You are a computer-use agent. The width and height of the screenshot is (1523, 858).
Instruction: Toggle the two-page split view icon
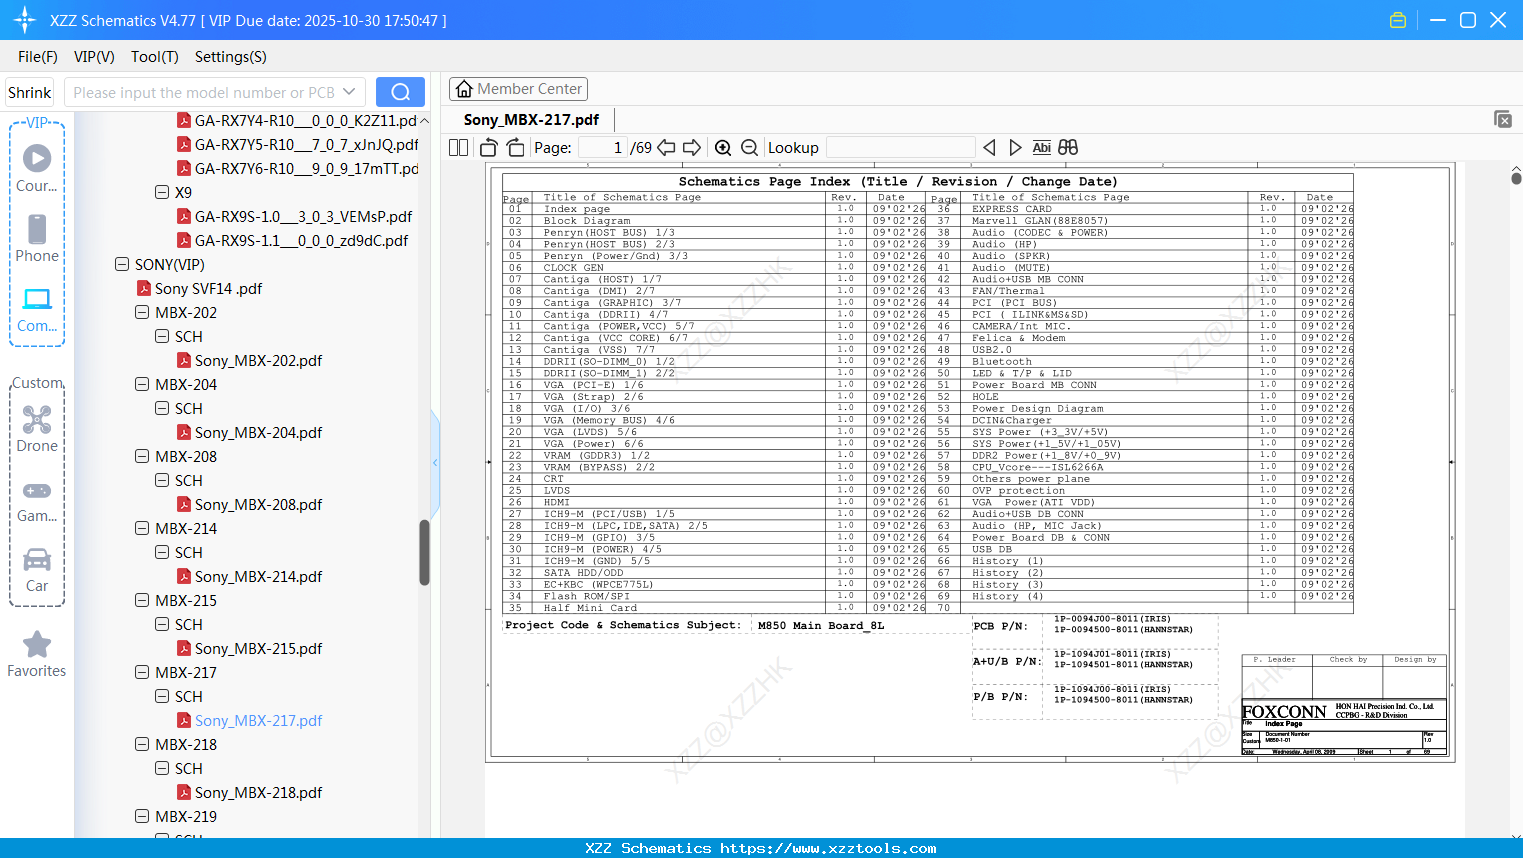pyautogui.click(x=458, y=148)
